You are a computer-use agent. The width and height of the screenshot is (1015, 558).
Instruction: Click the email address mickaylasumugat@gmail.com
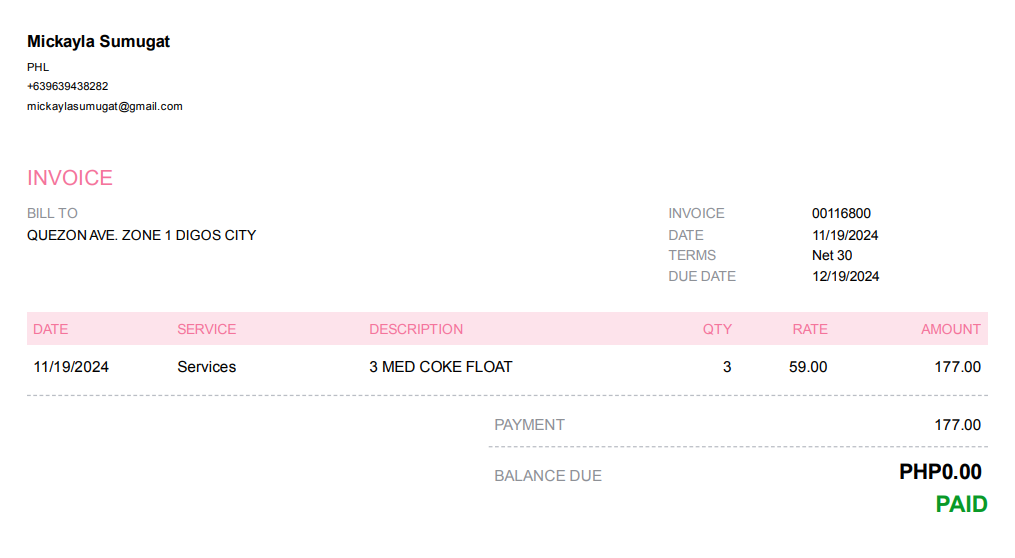coord(105,106)
